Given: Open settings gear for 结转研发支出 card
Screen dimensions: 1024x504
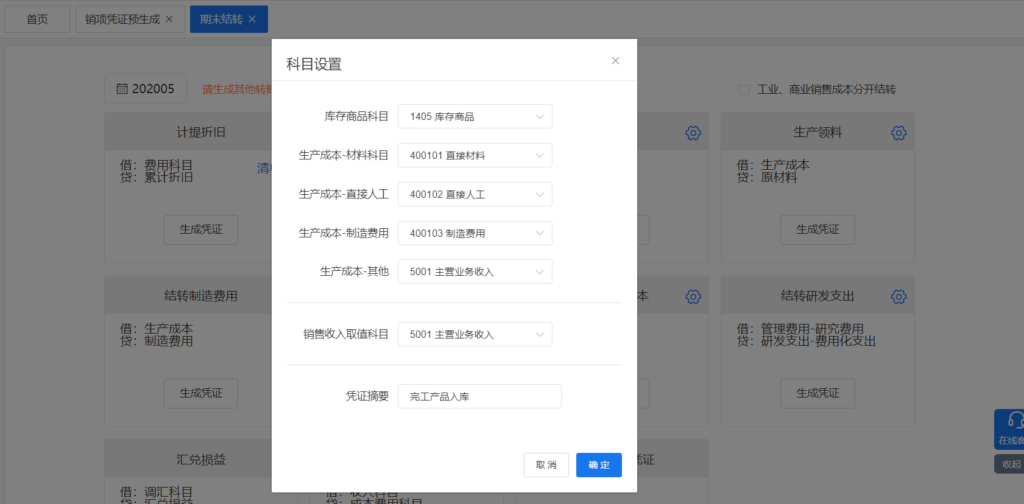Looking at the screenshot, I should [899, 296].
